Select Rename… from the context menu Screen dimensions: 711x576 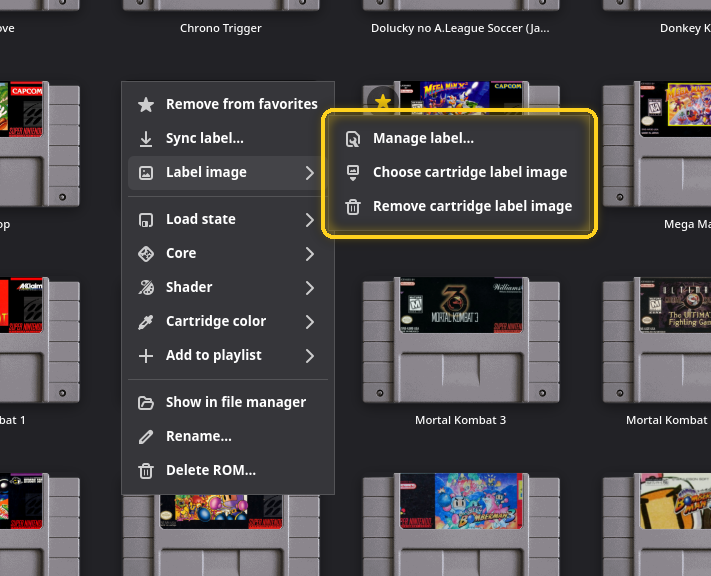click(228, 436)
